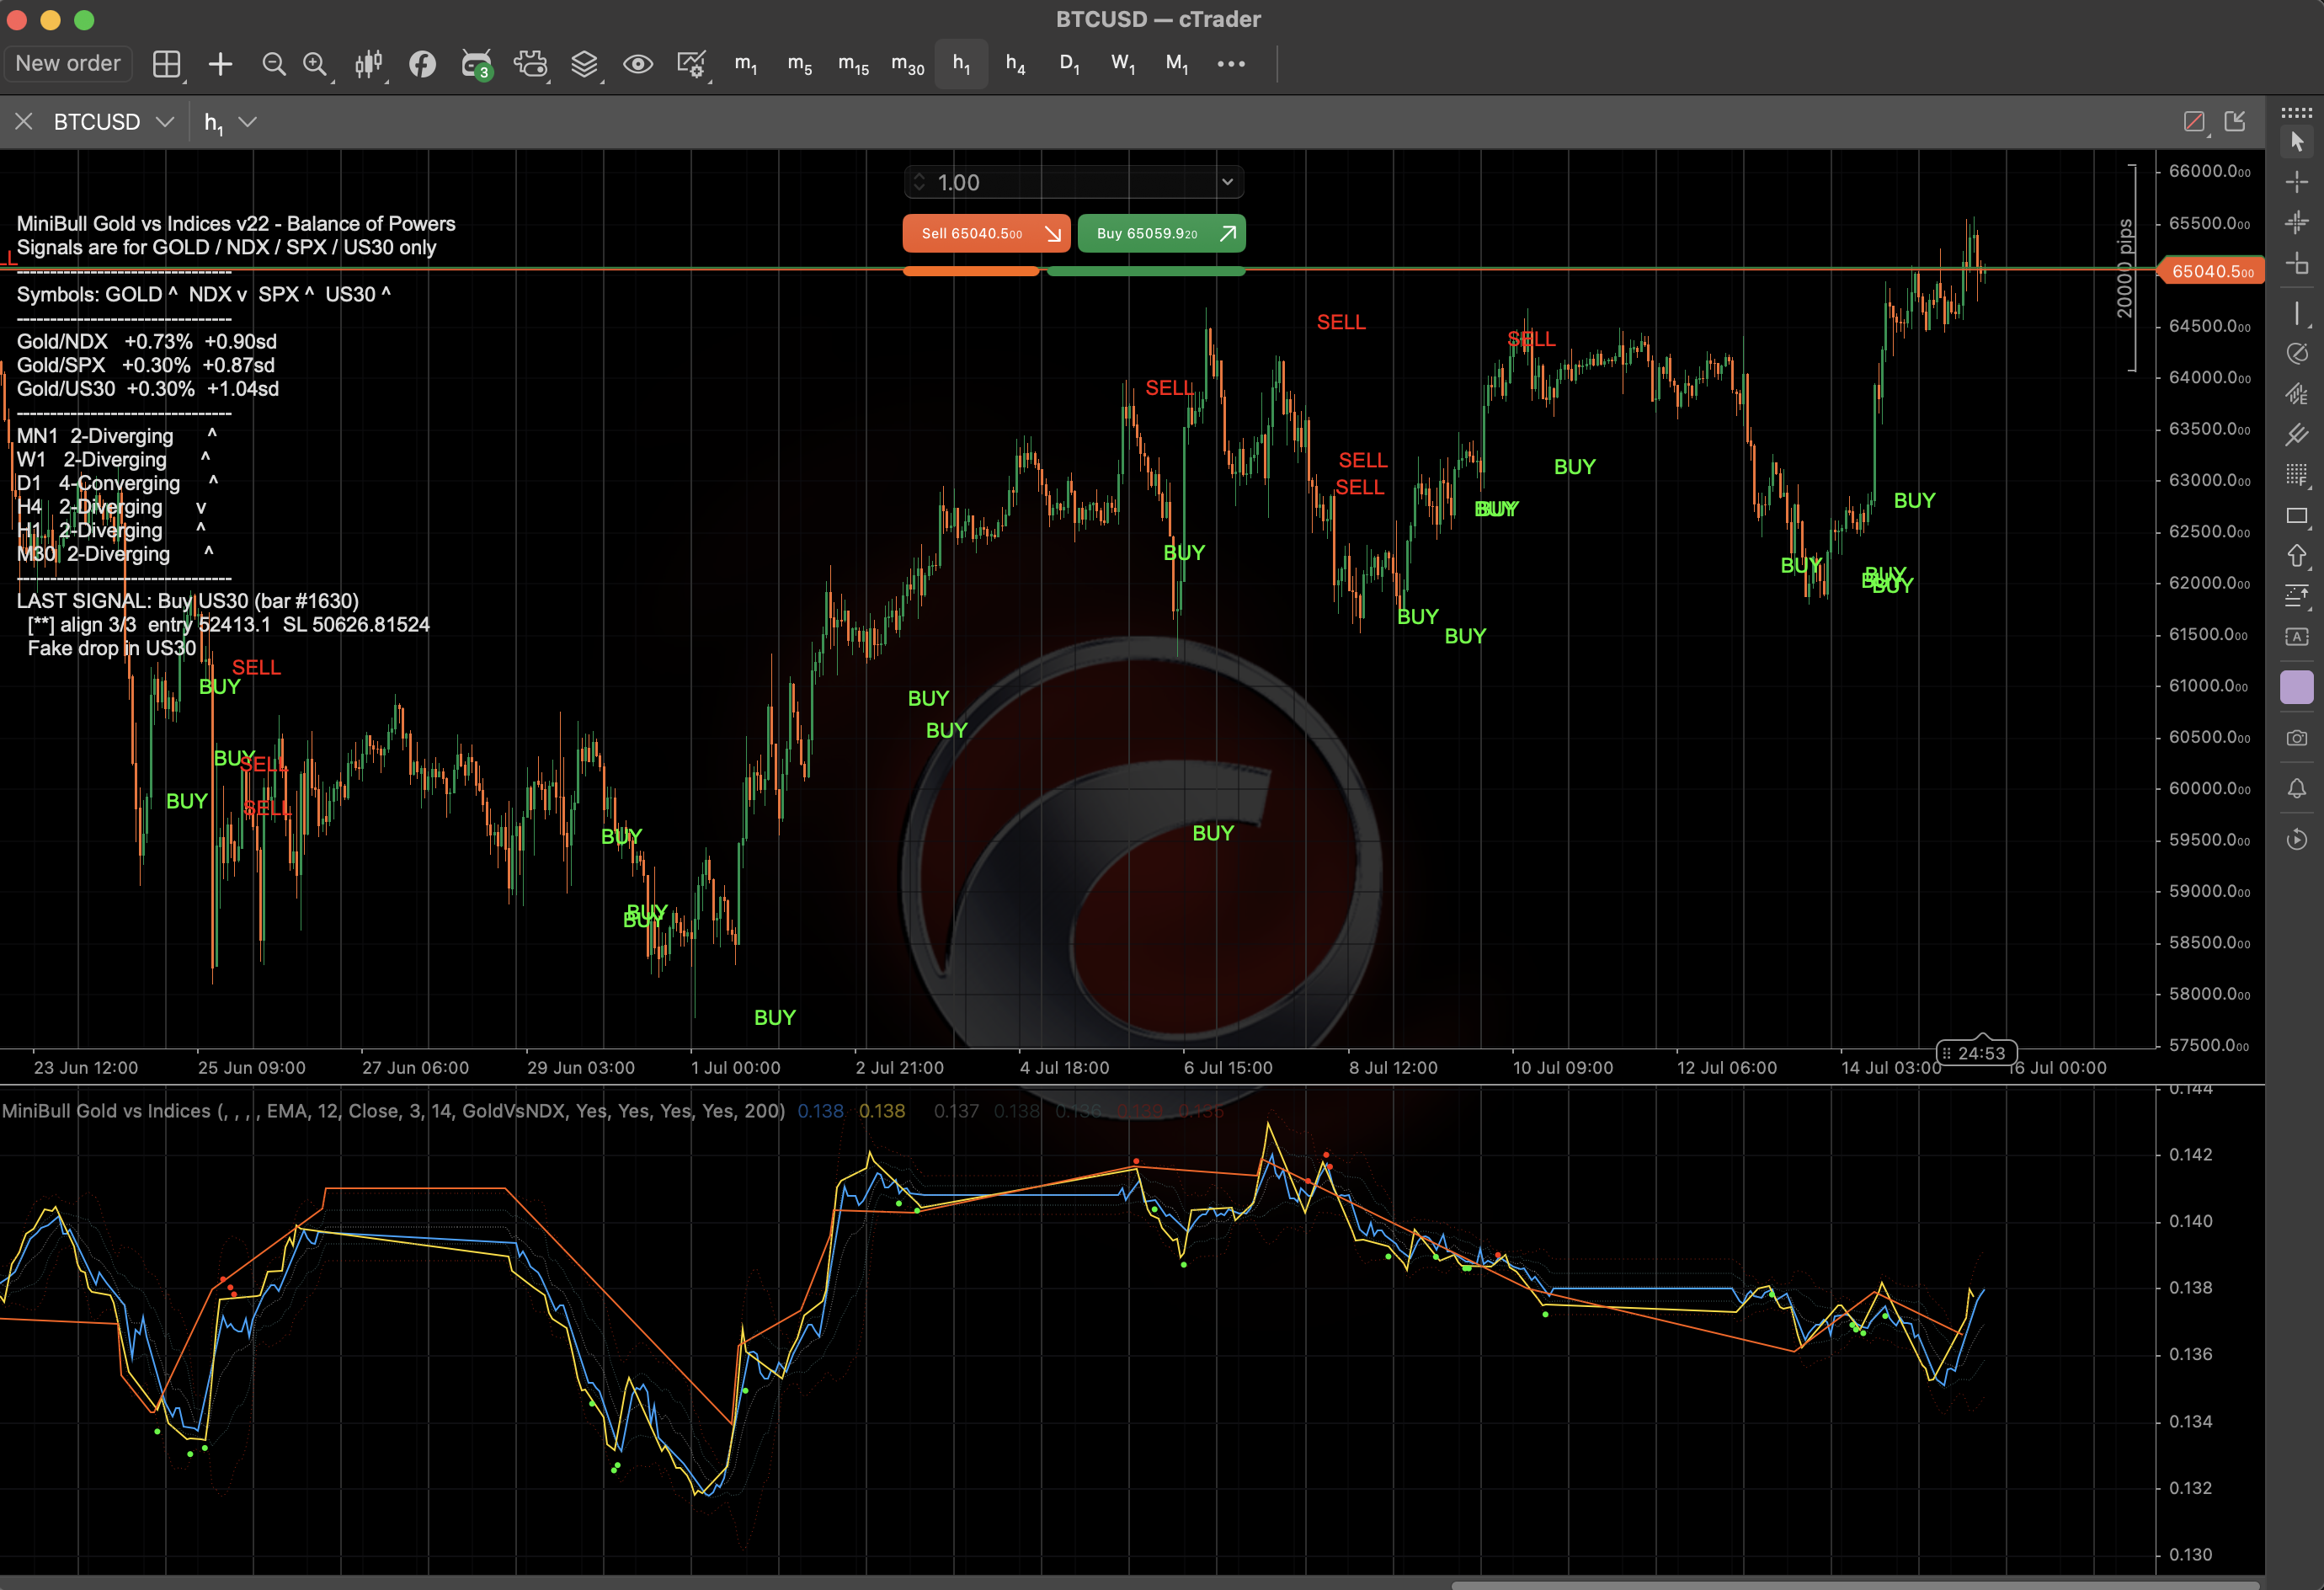The width and height of the screenshot is (2324, 1590).
Task: Click the '20000 pips' scale label
Action: tap(2125, 268)
